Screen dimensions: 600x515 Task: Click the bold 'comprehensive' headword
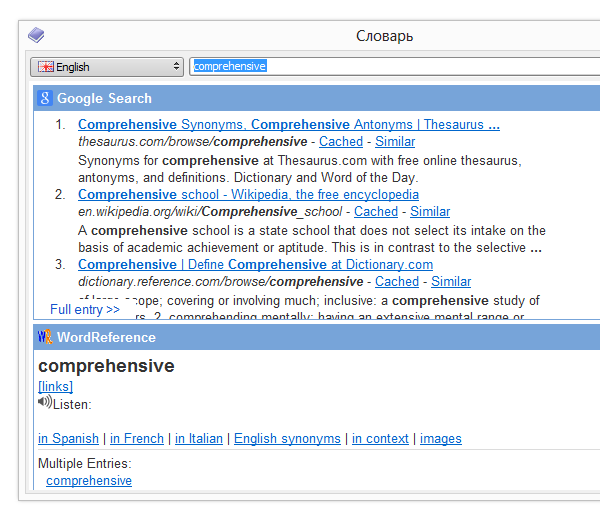point(106,366)
